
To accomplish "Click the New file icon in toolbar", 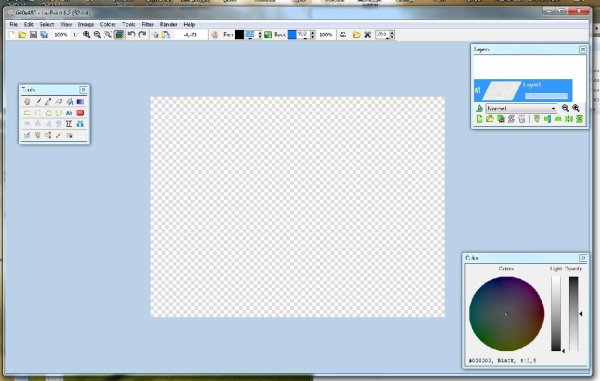I will point(12,35).
